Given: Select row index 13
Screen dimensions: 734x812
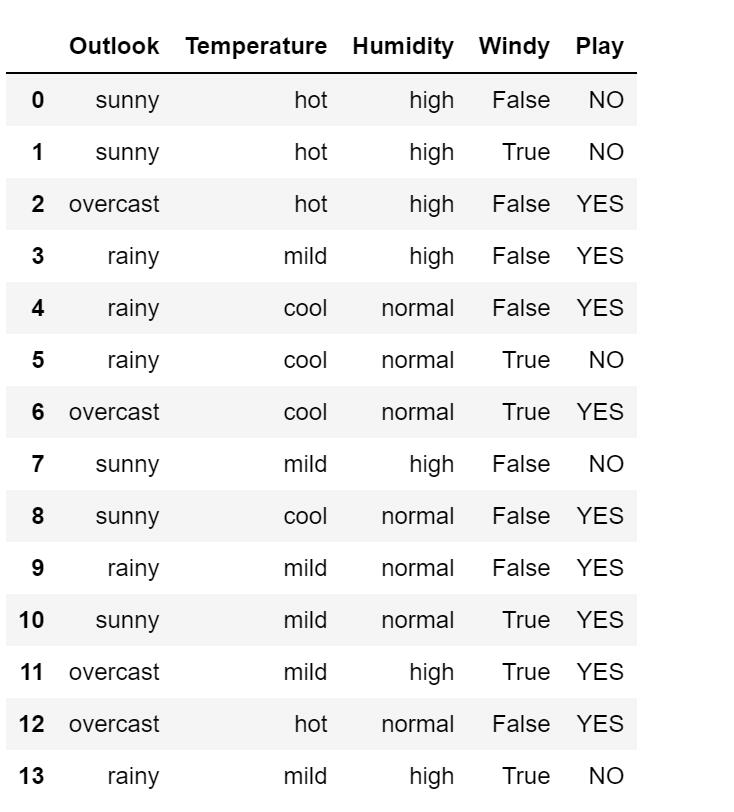Looking at the screenshot, I should [x=32, y=776].
